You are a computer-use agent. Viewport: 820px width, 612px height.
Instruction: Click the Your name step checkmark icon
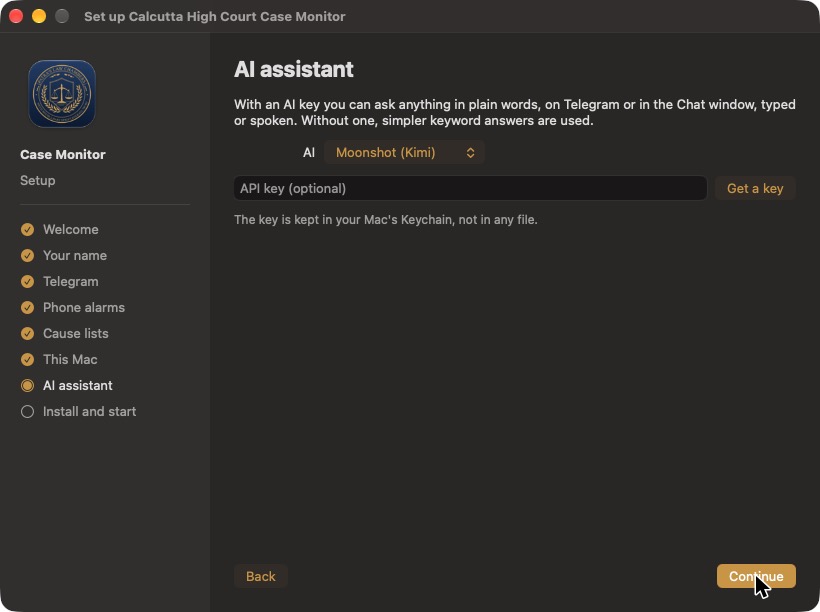point(27,255)
